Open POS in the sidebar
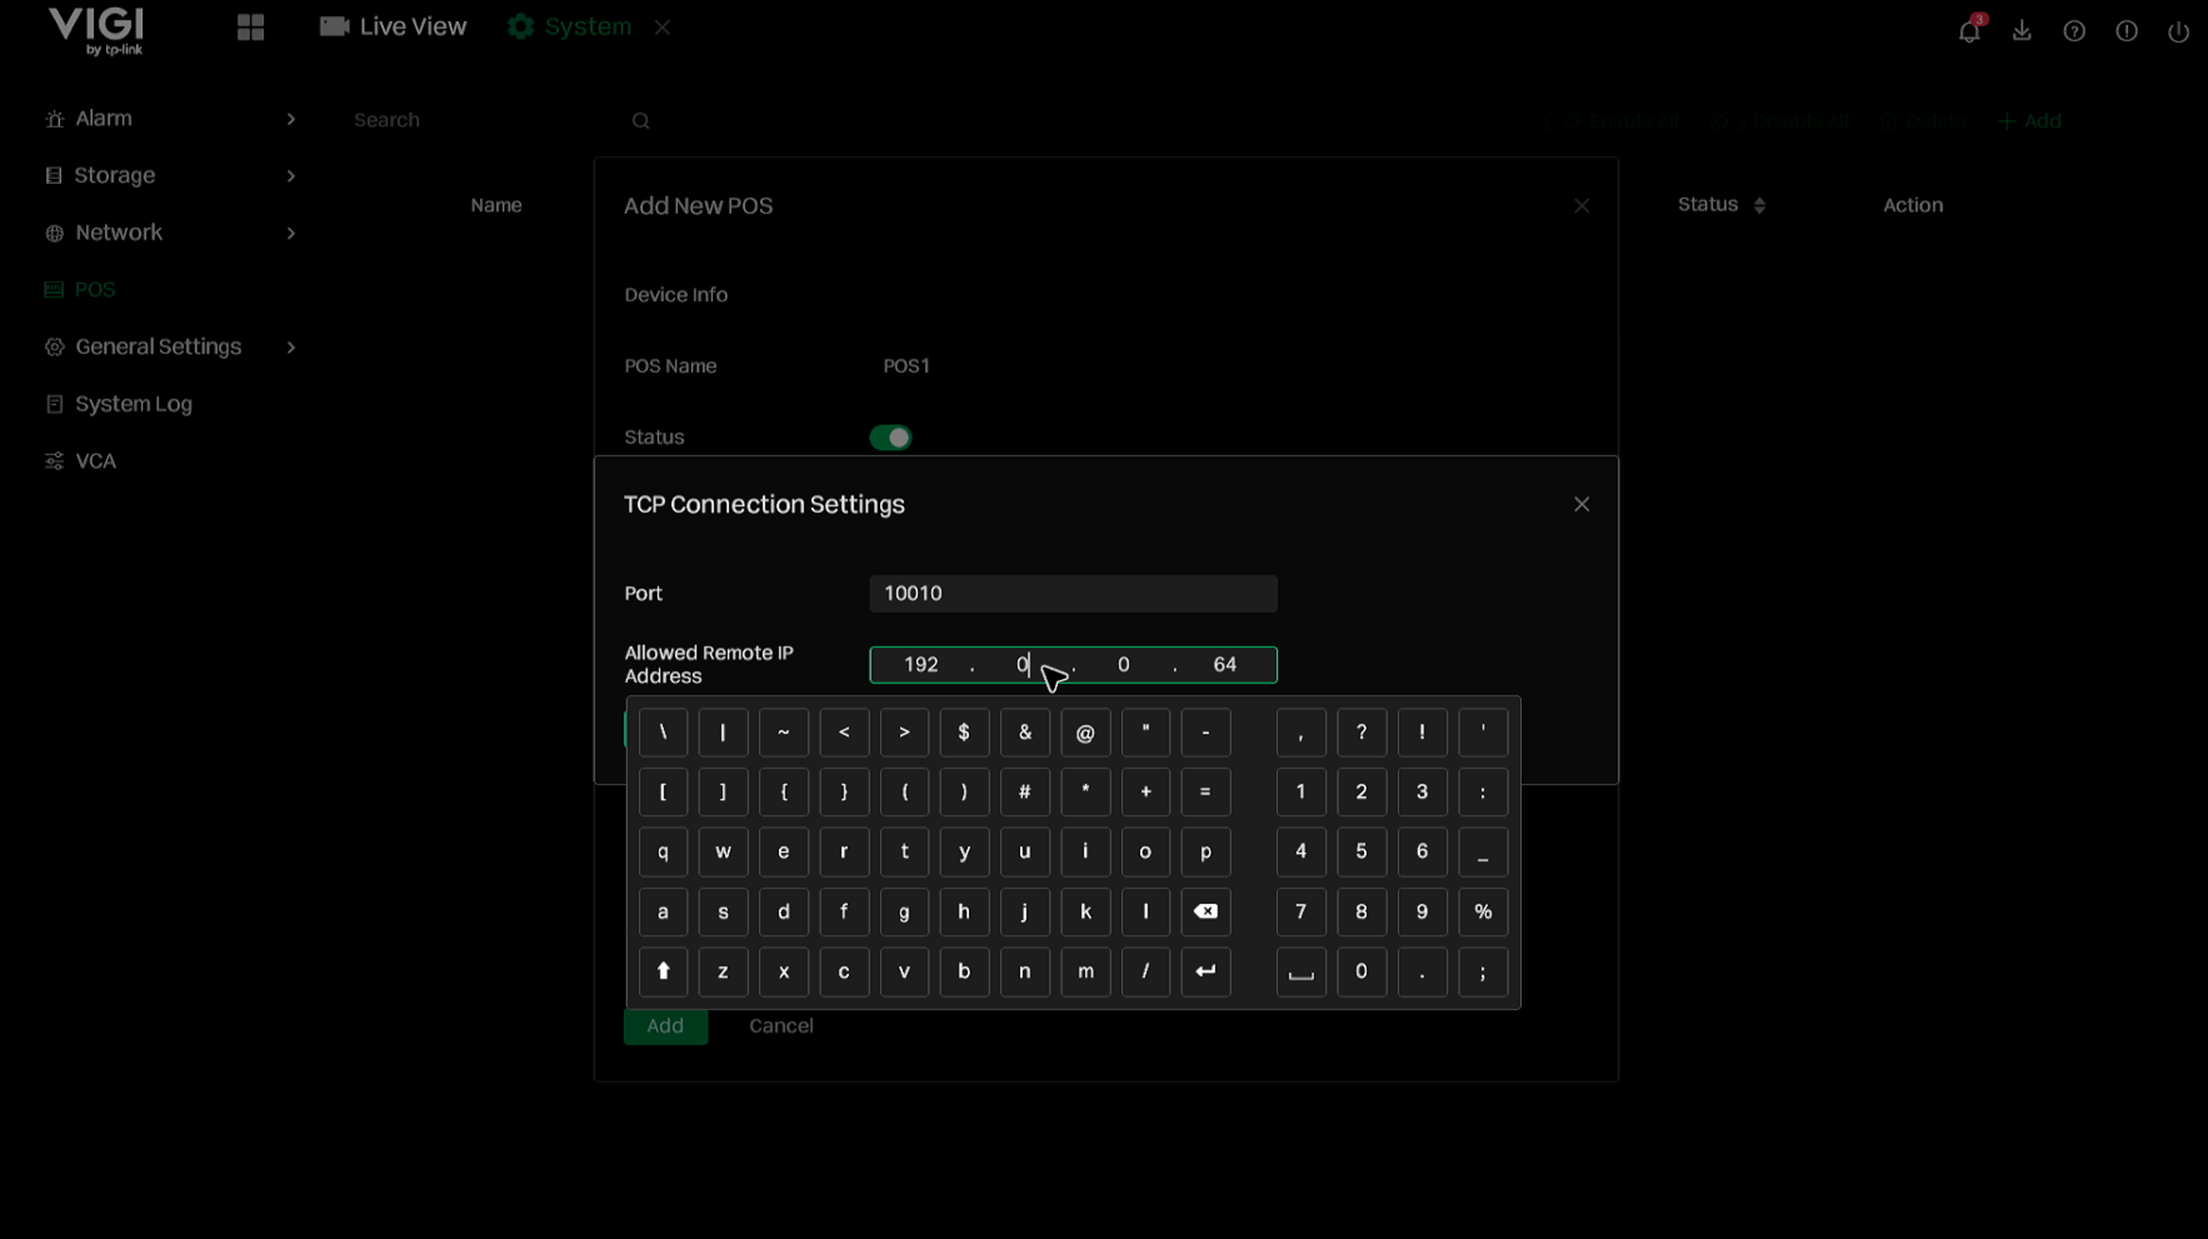Screen dimensions: 2208x1239 [x=95, y=290]
